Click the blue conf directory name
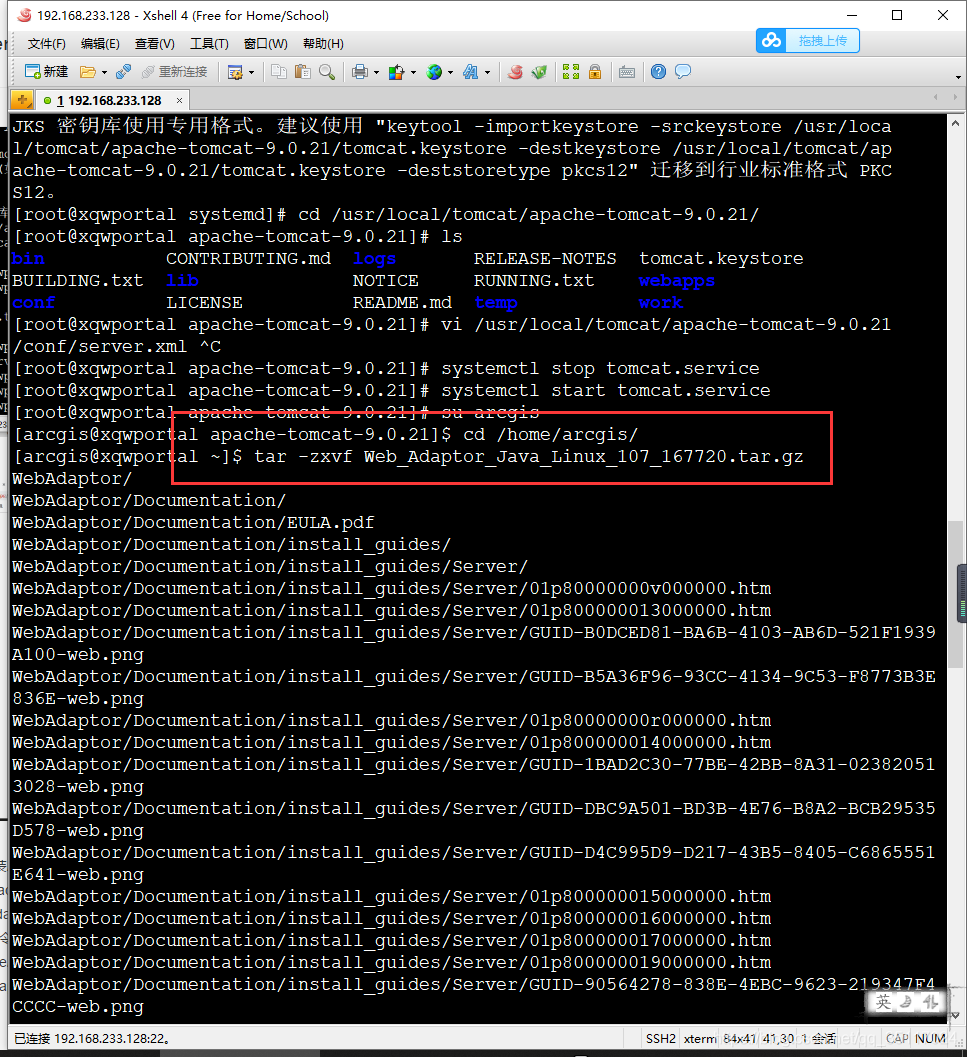 tap(33, 303)
